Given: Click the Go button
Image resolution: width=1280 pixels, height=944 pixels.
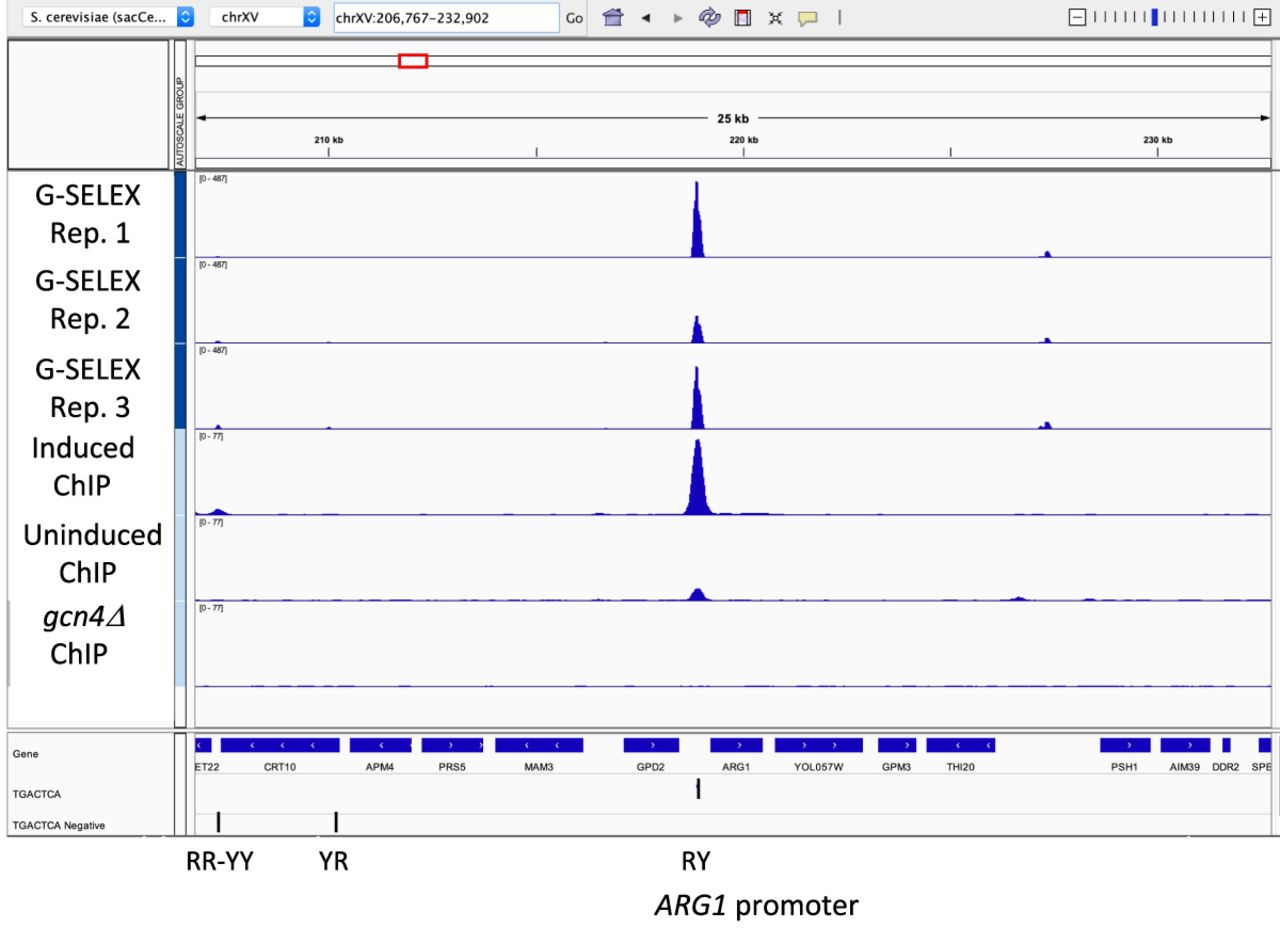Looking at the screenshot, I should (574, 18).
